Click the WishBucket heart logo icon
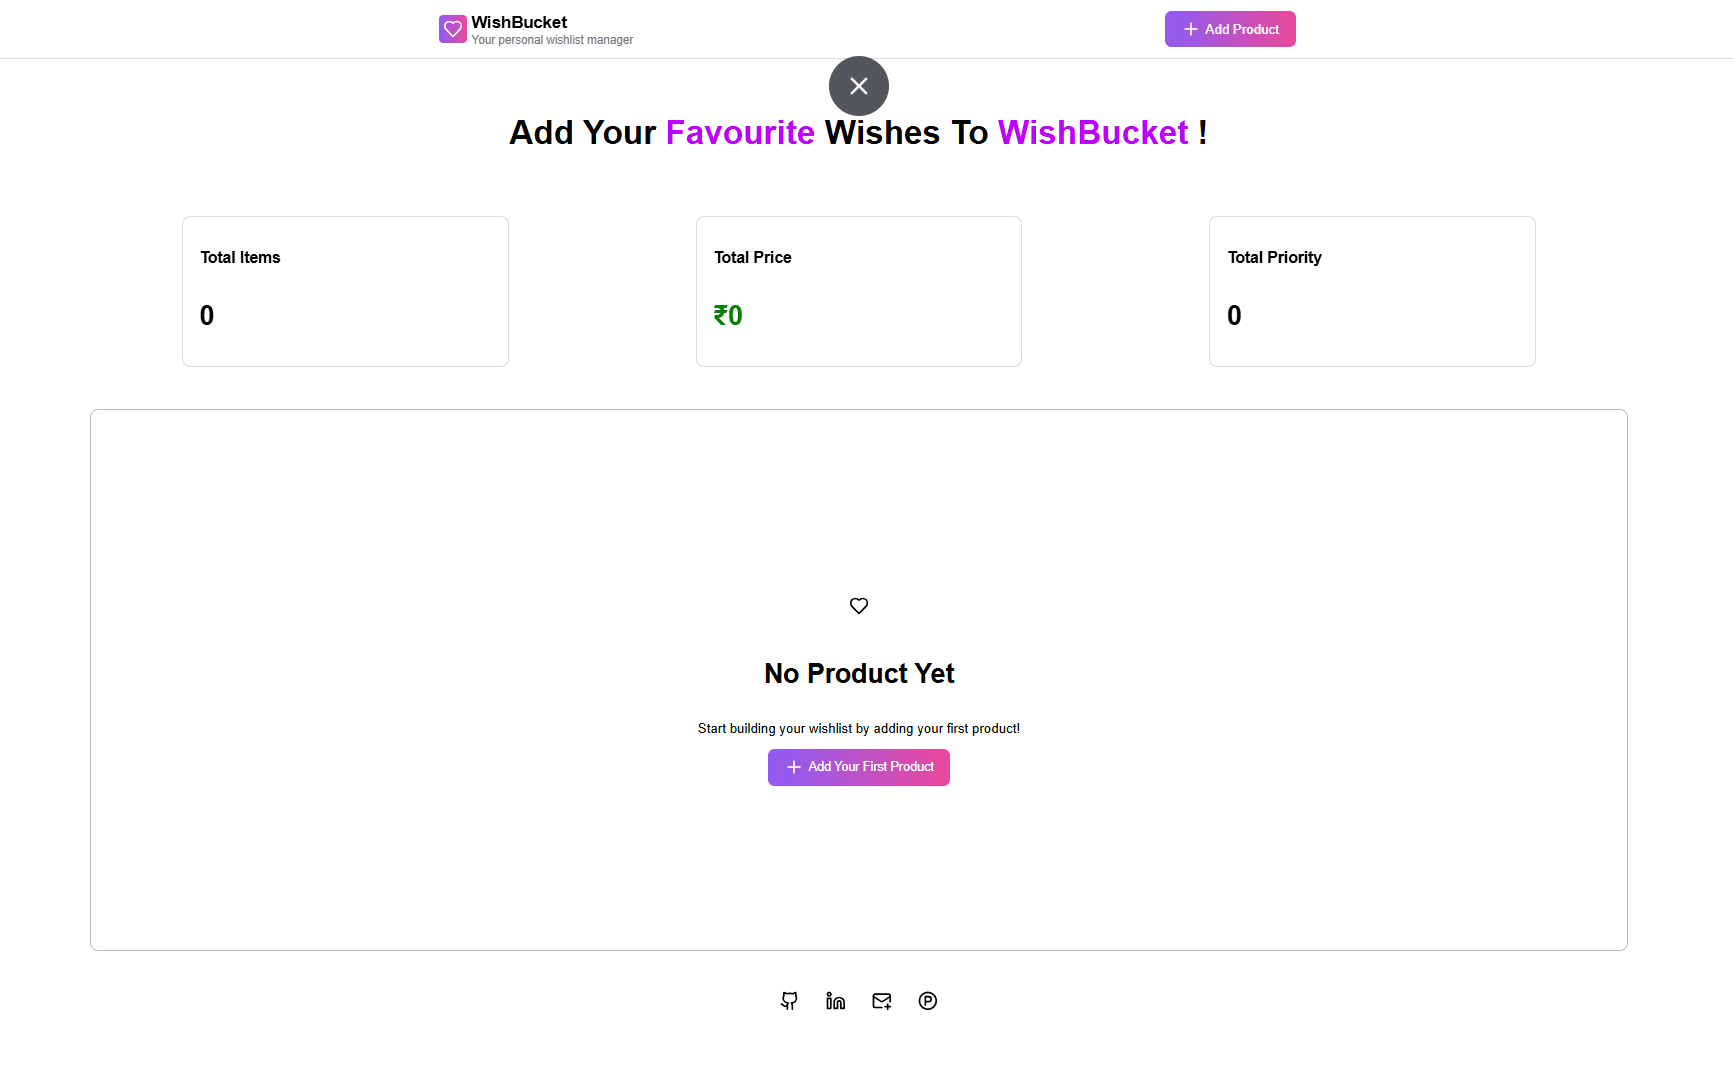Viewport: 1734px width, 1079px height. coord(452,28)
